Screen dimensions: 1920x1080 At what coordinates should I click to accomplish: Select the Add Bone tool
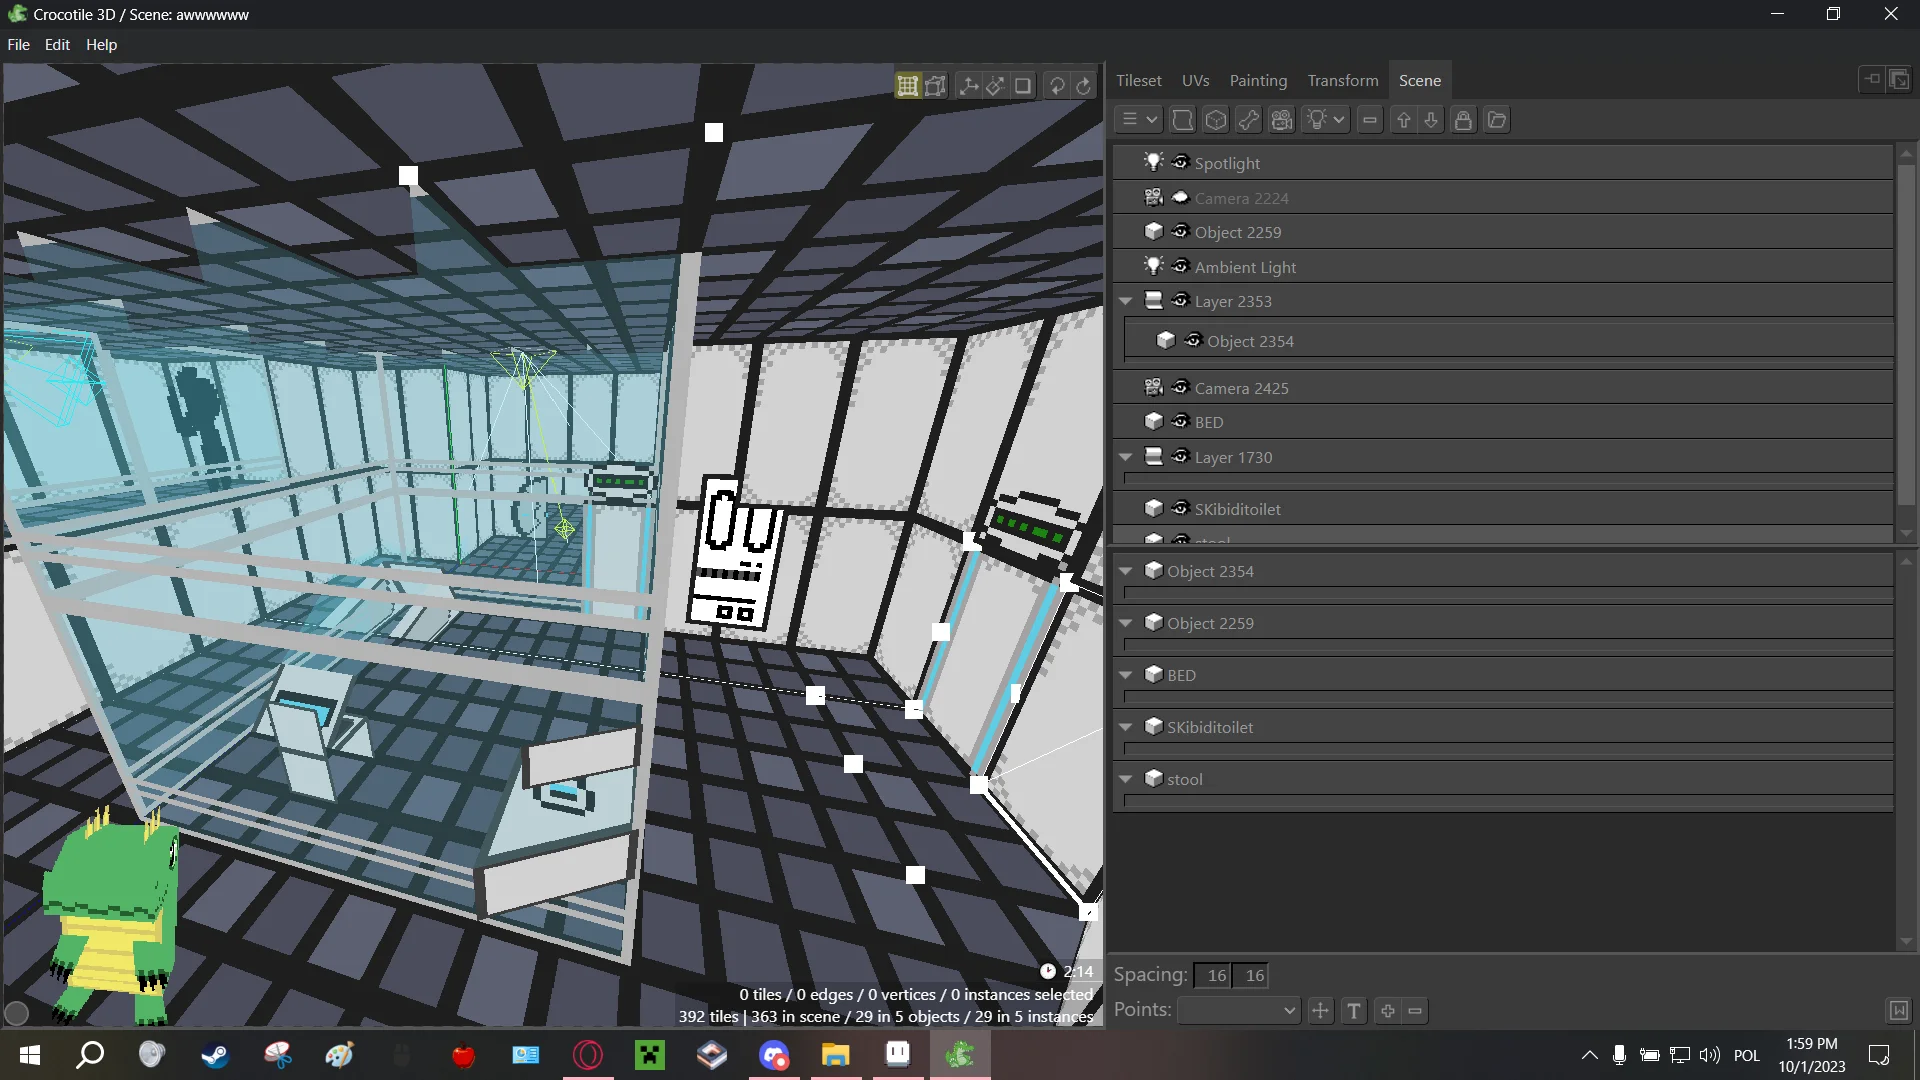pos(1248,119)
